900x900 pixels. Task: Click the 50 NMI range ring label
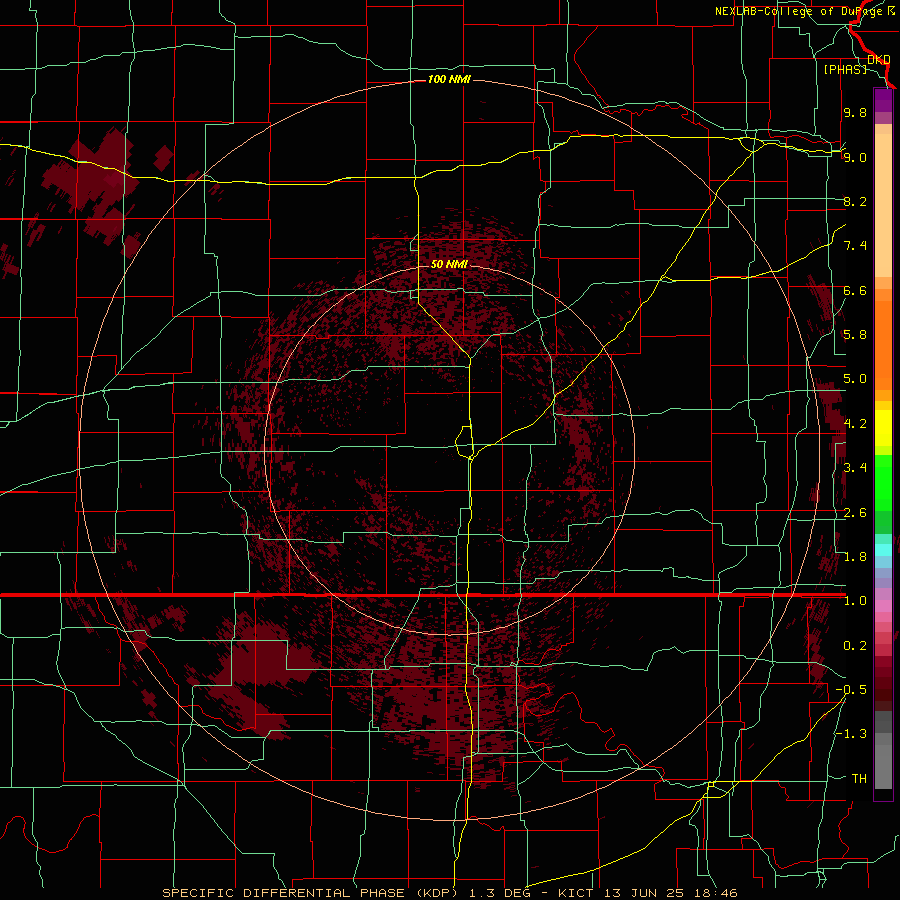coord(449,264)
